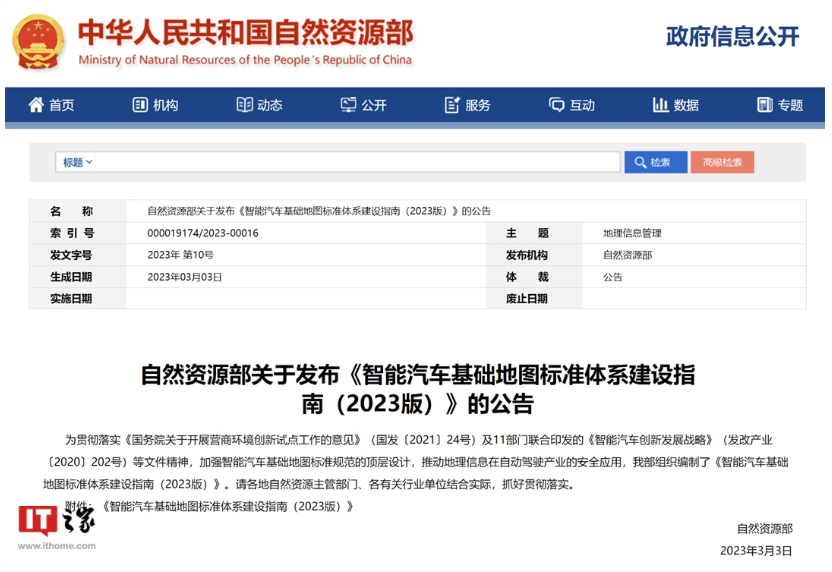Image resolution: width=832 pixels, height=572 pixels.
Task: Click the IT之家 watermark logo
Action: point(57,527)
